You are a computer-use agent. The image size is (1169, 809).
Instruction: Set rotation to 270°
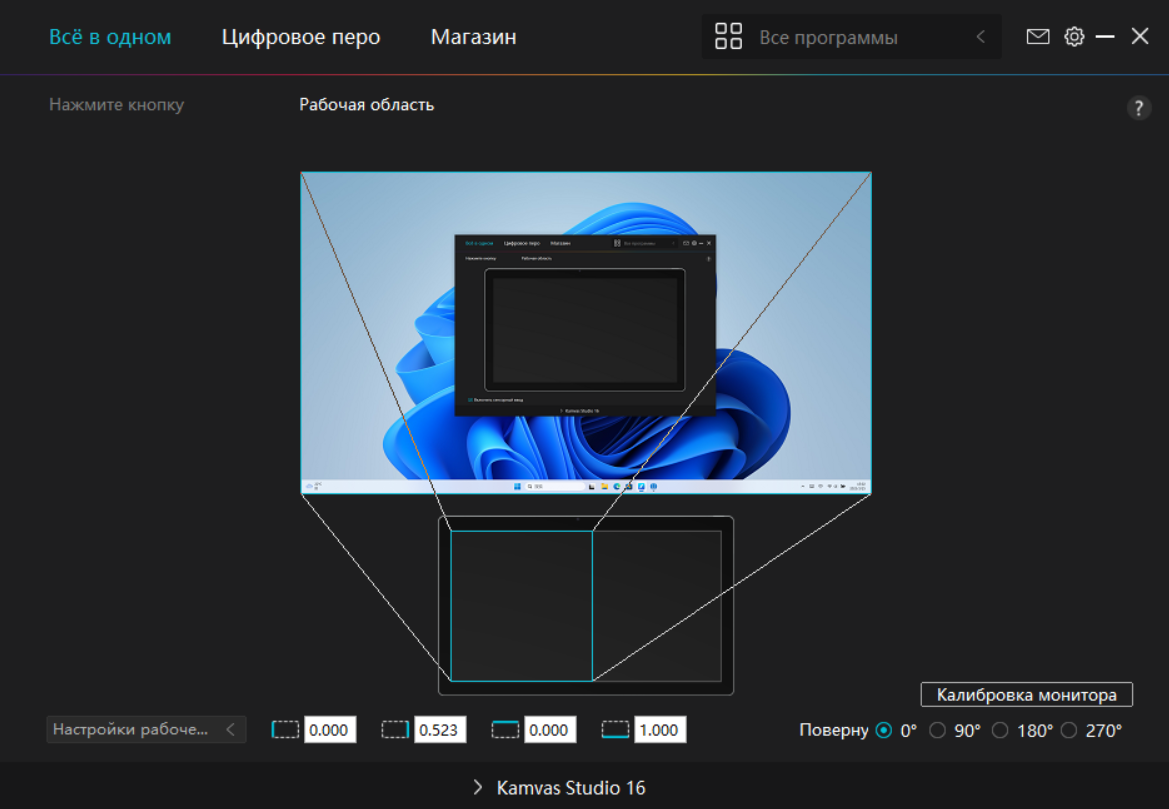(1069, 730)
